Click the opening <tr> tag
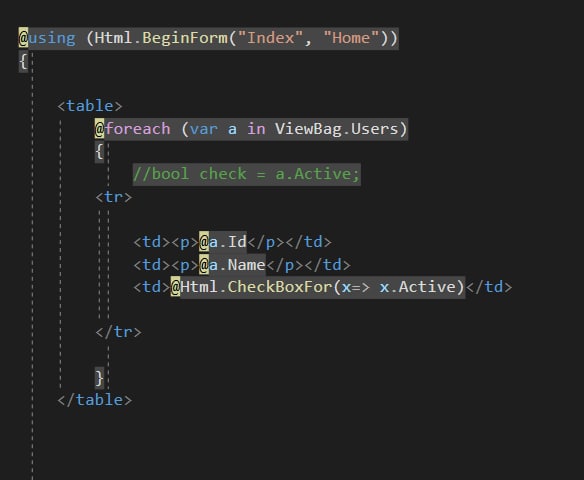This screenshot has height=480, width=584. (114, 197)
